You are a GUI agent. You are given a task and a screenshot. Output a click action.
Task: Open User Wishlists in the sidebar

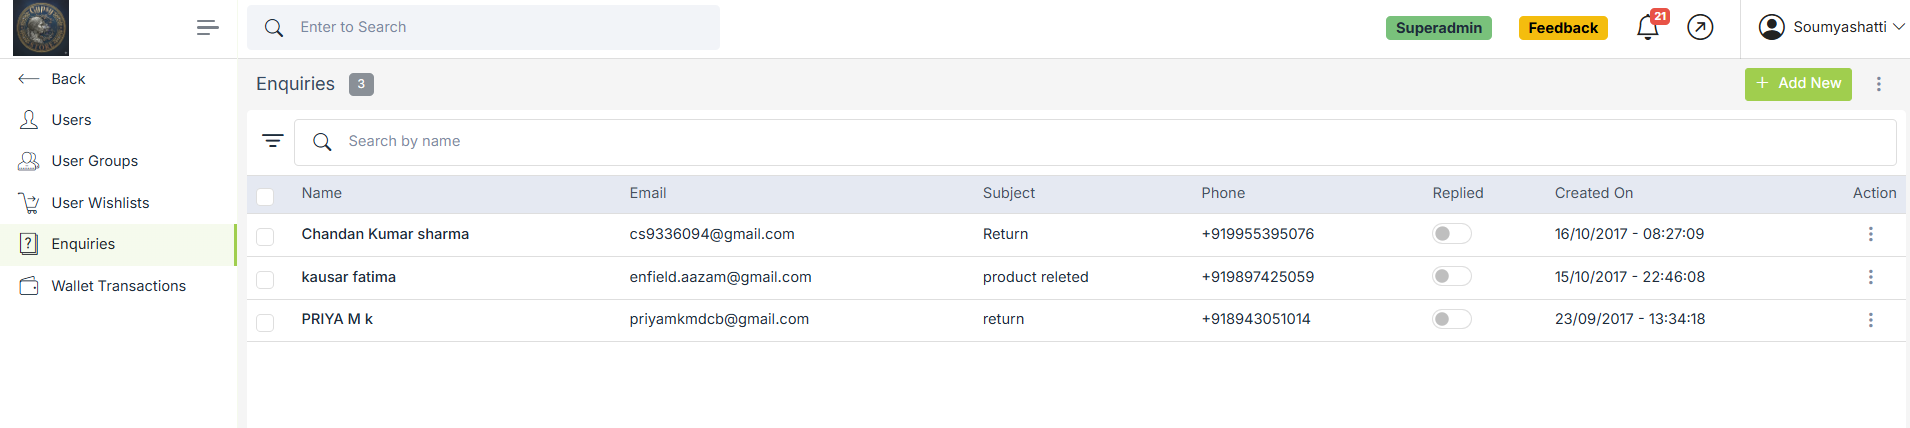pos(100,203)
